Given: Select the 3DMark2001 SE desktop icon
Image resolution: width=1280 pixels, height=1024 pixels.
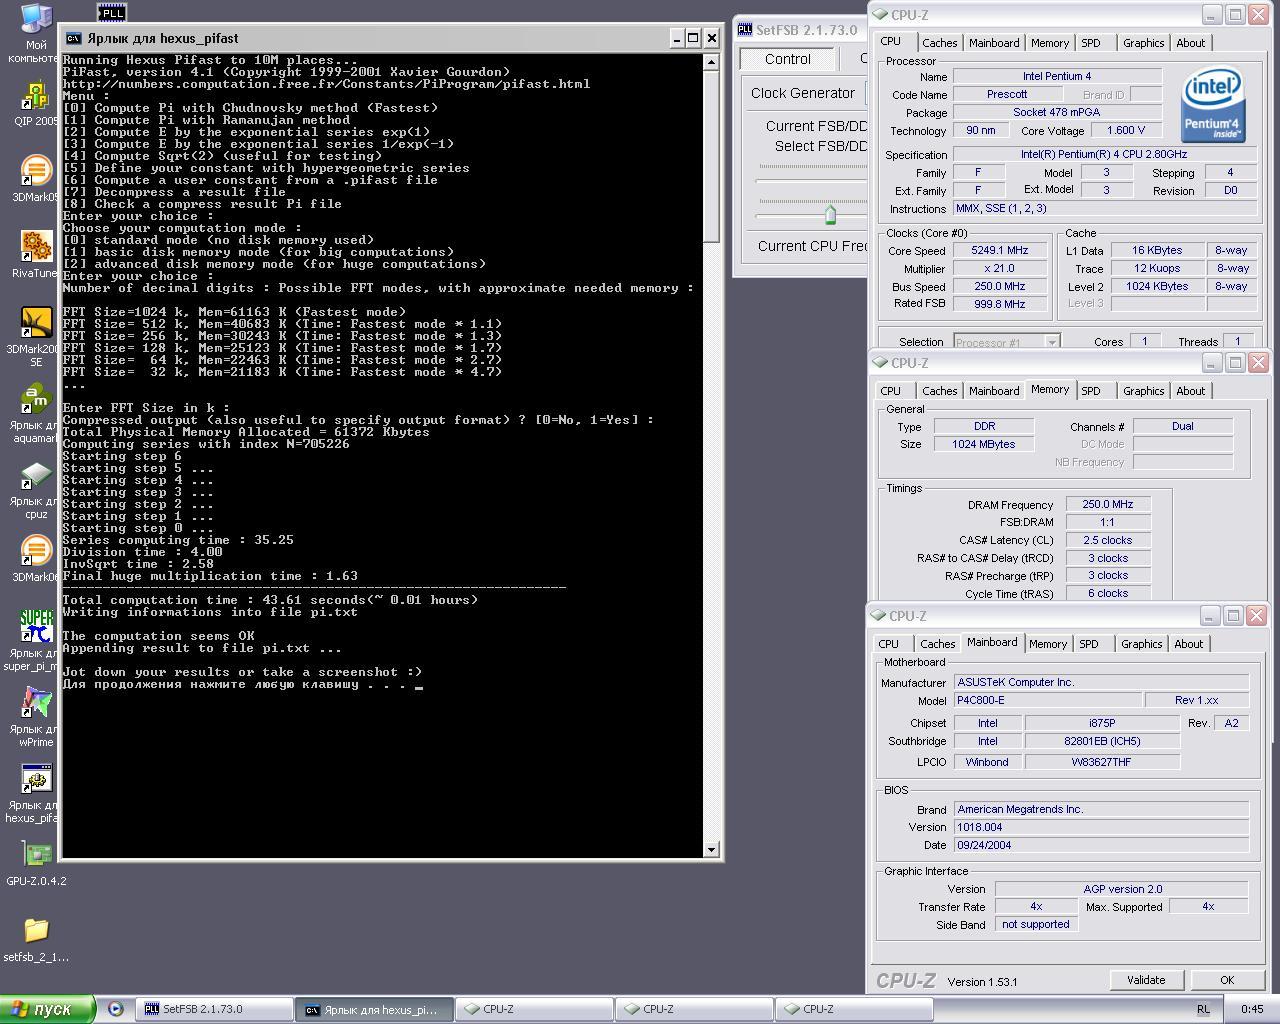Looking at the screenshot, I should coord(36,336).
